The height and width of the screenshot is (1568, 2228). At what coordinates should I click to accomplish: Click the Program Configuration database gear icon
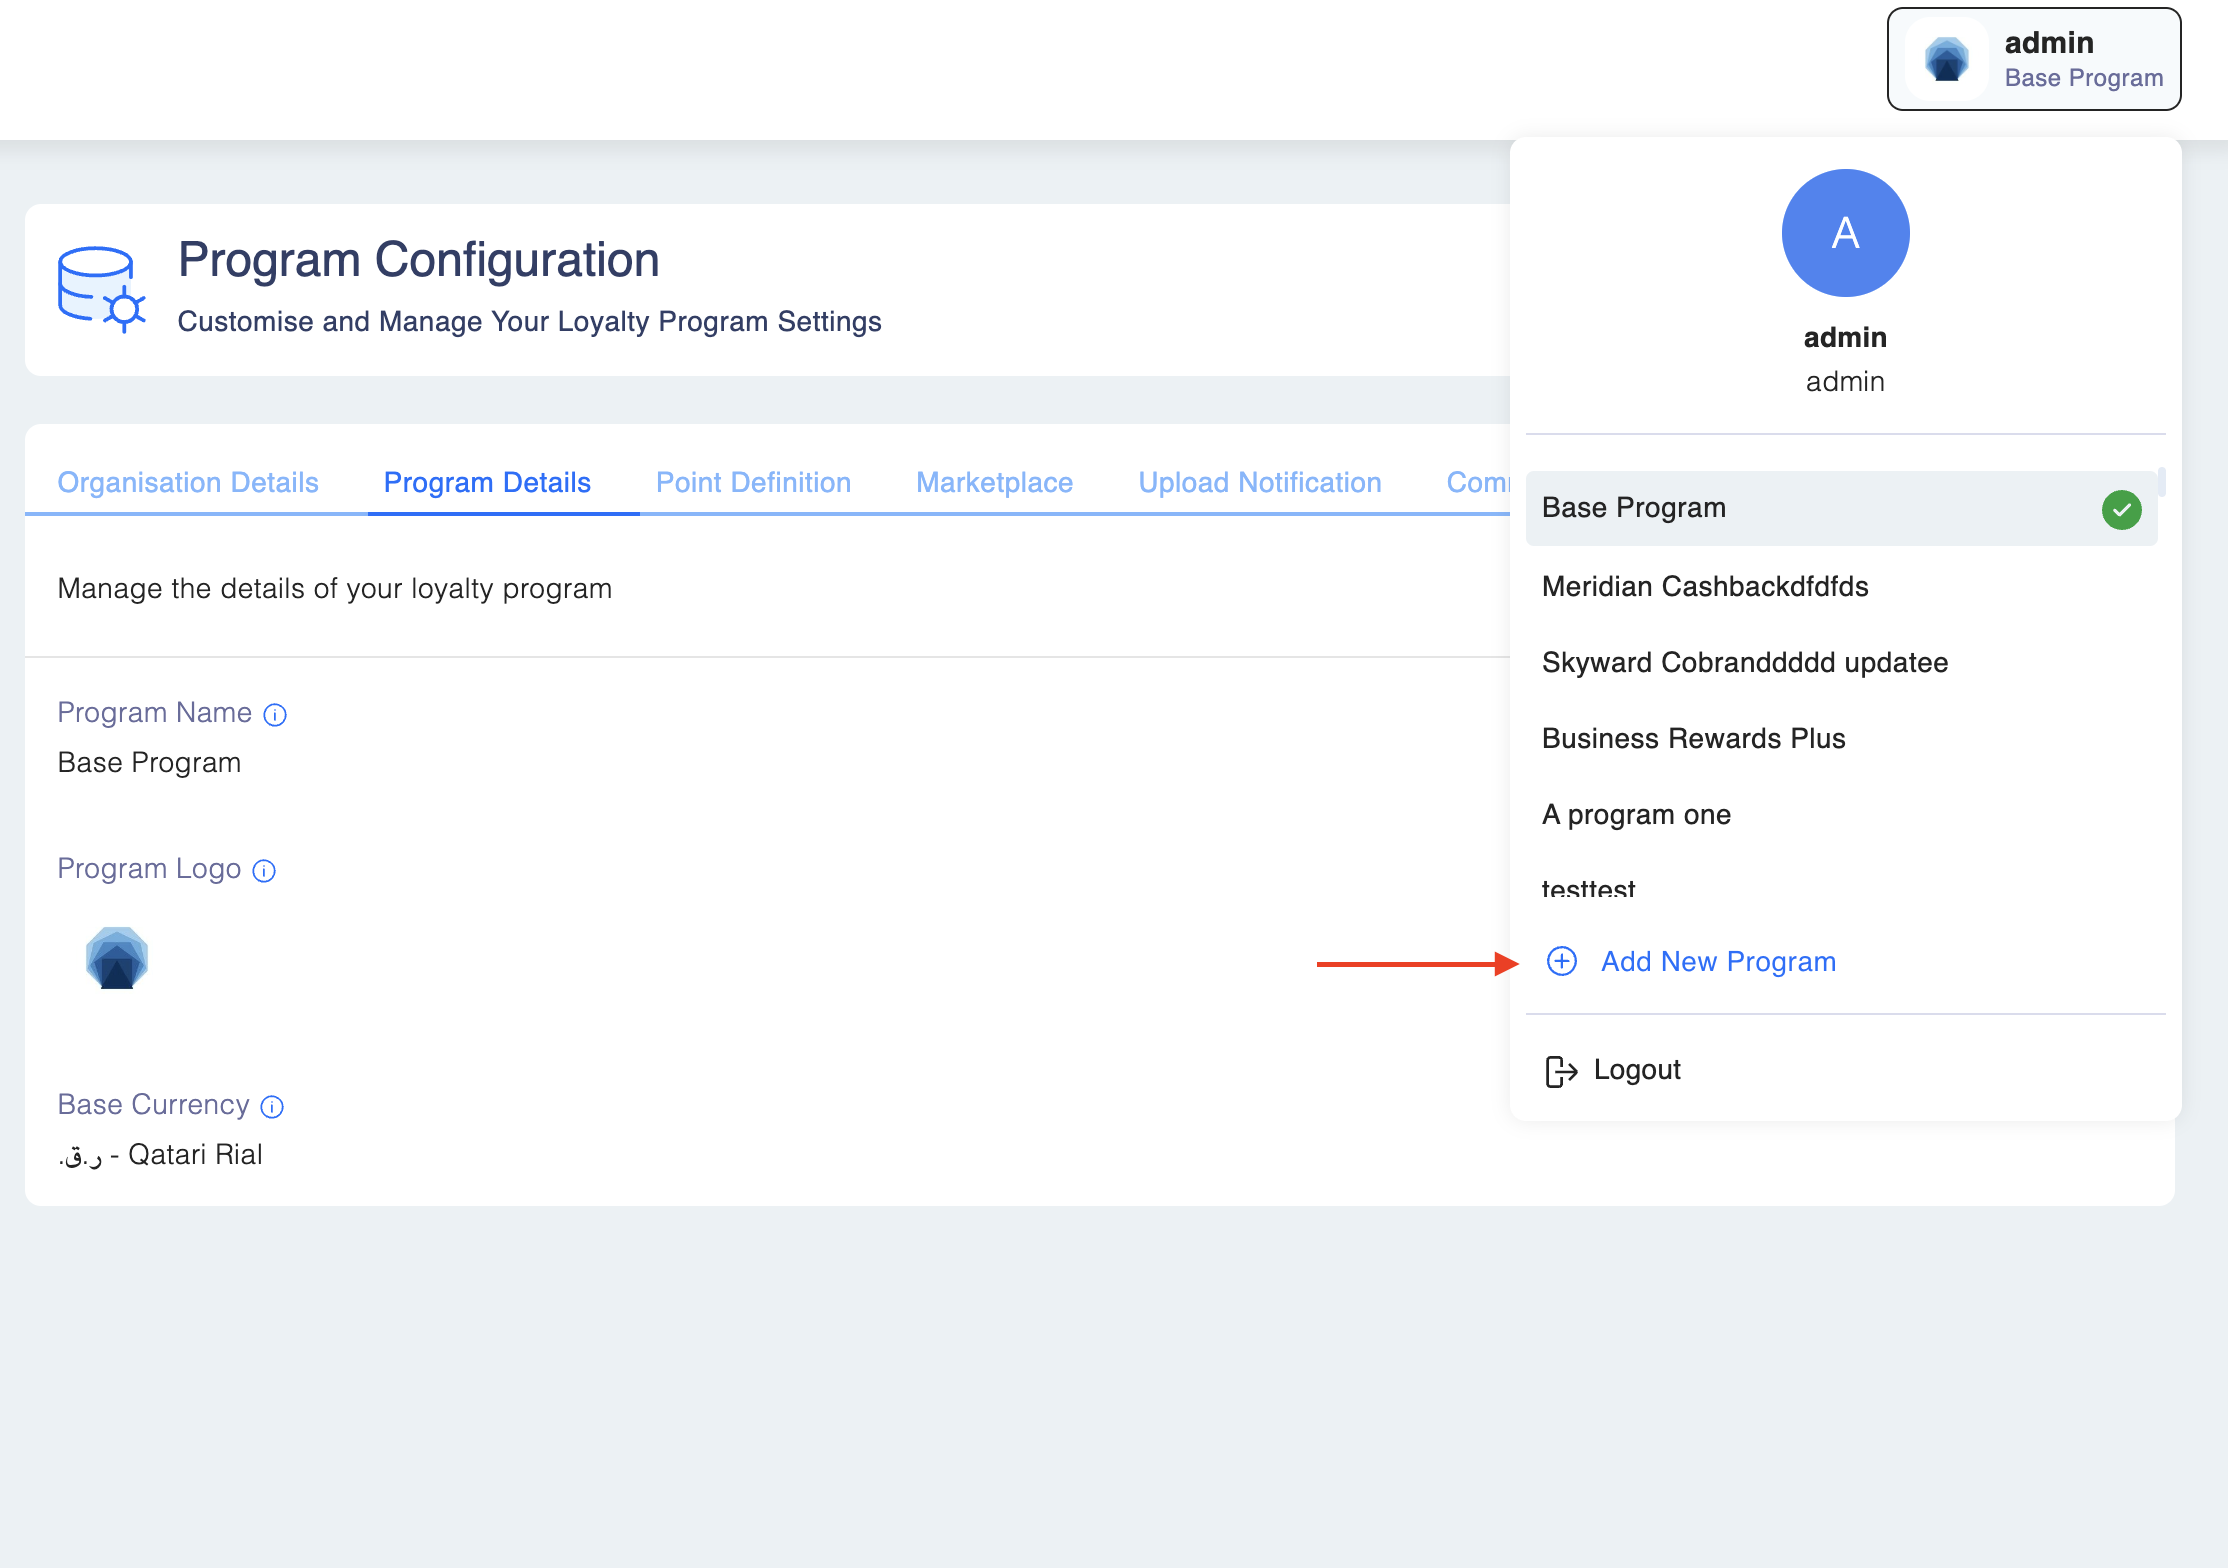[x=101, y=290]
